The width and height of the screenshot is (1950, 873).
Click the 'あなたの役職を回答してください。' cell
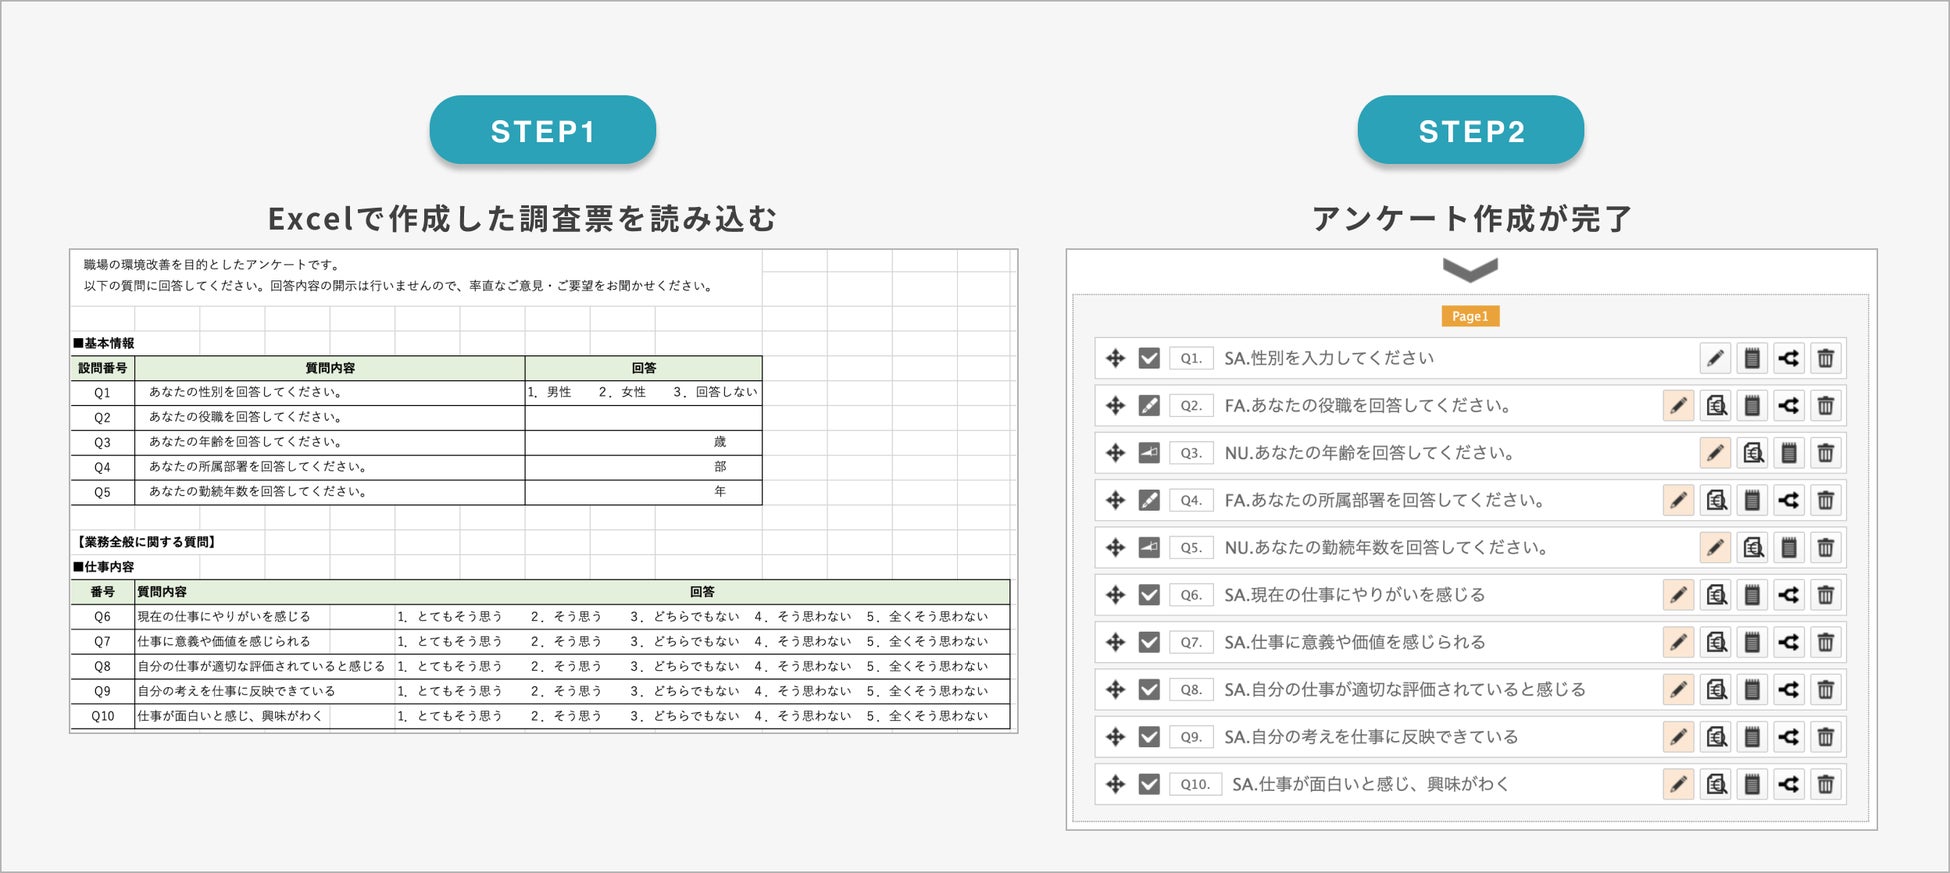click(x=330, y=417)
